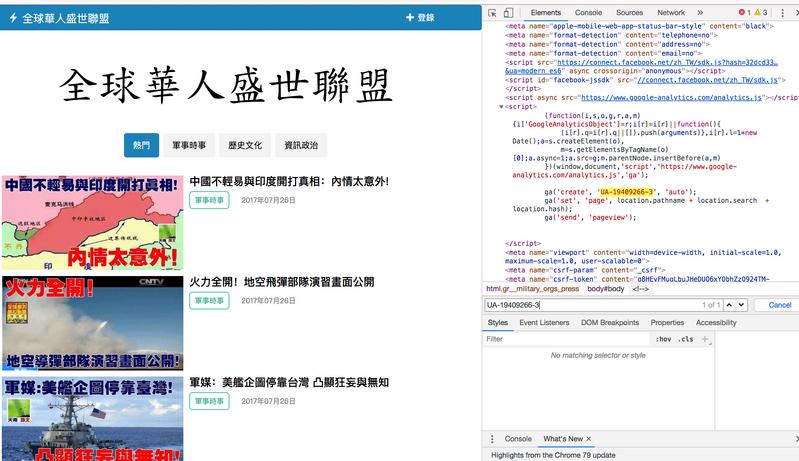799x461 pixels.
Task: Open the Elements tab
Action: [x=545, y=13]
